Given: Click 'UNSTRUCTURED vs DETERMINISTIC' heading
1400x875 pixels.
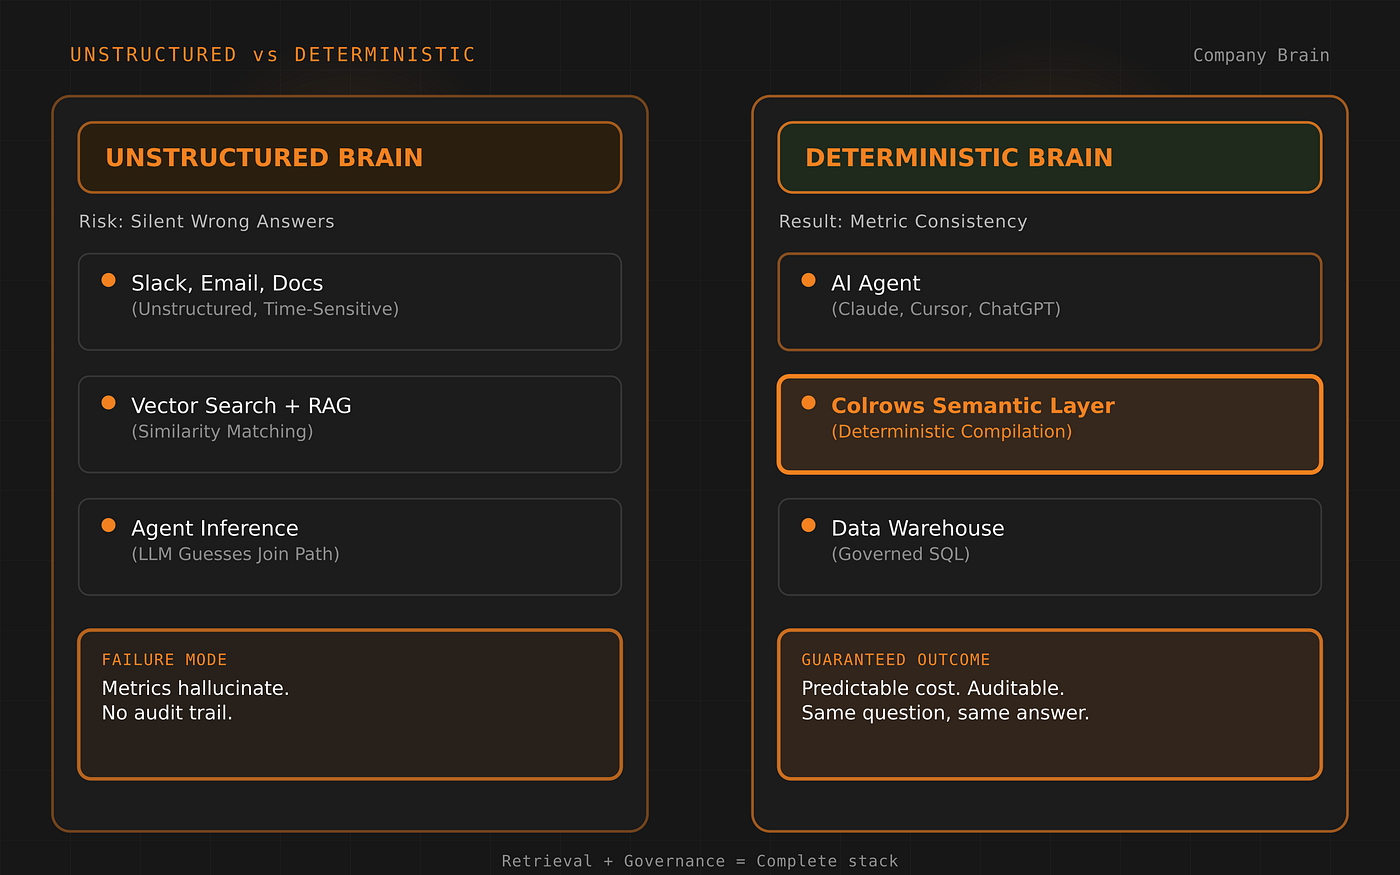Looking at the screenshot, I should click(273, 54).
